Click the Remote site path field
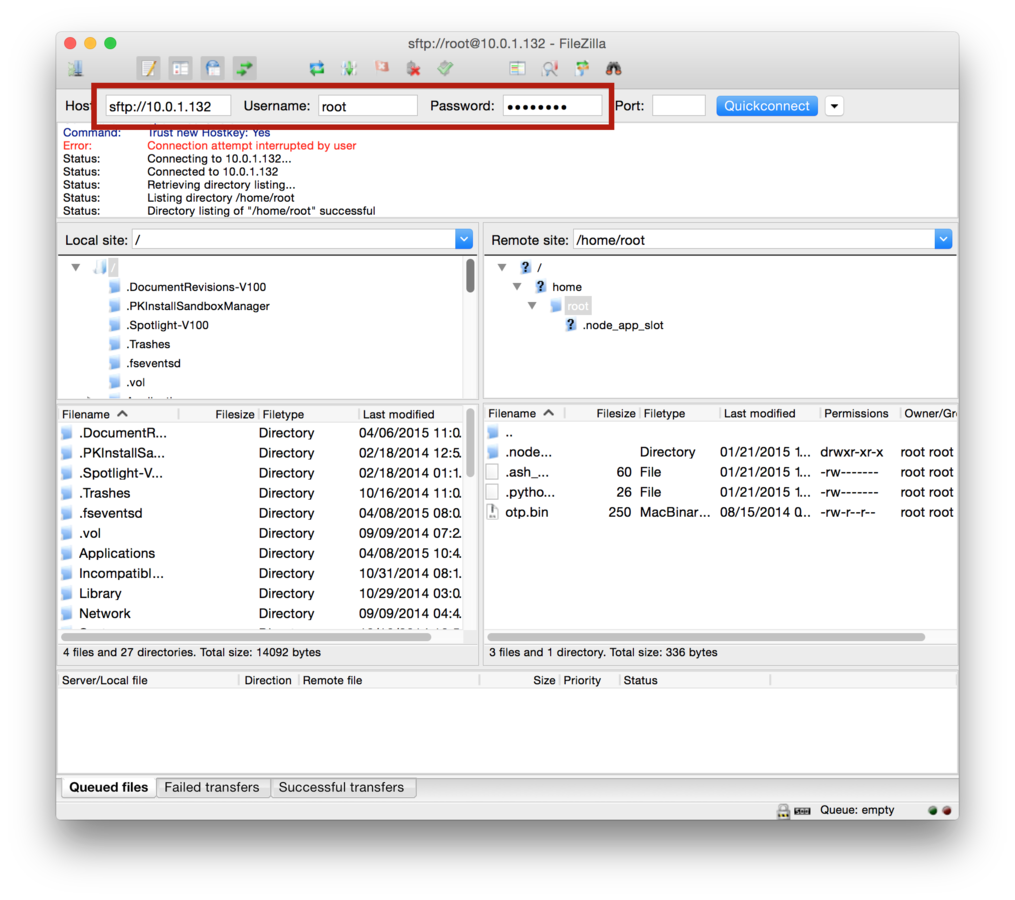The height and width of the screenshot is (900, 1015). coord(754,240)
